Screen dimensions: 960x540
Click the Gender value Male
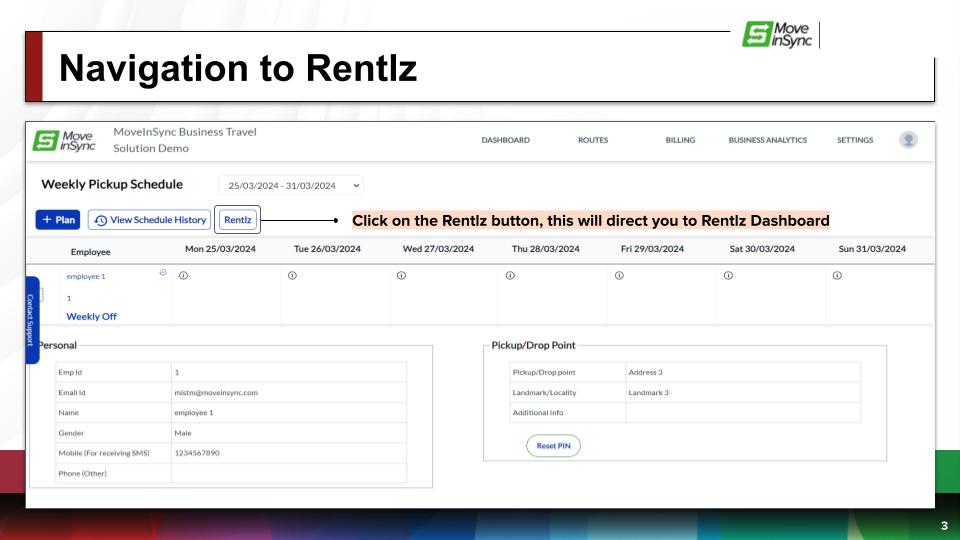(182, 433)
